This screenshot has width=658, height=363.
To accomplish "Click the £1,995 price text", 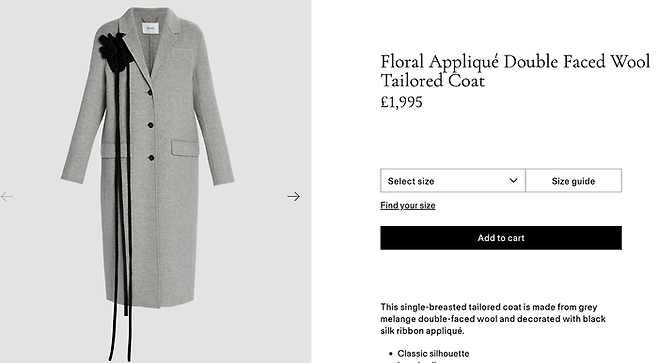I will tap(401, 102).
